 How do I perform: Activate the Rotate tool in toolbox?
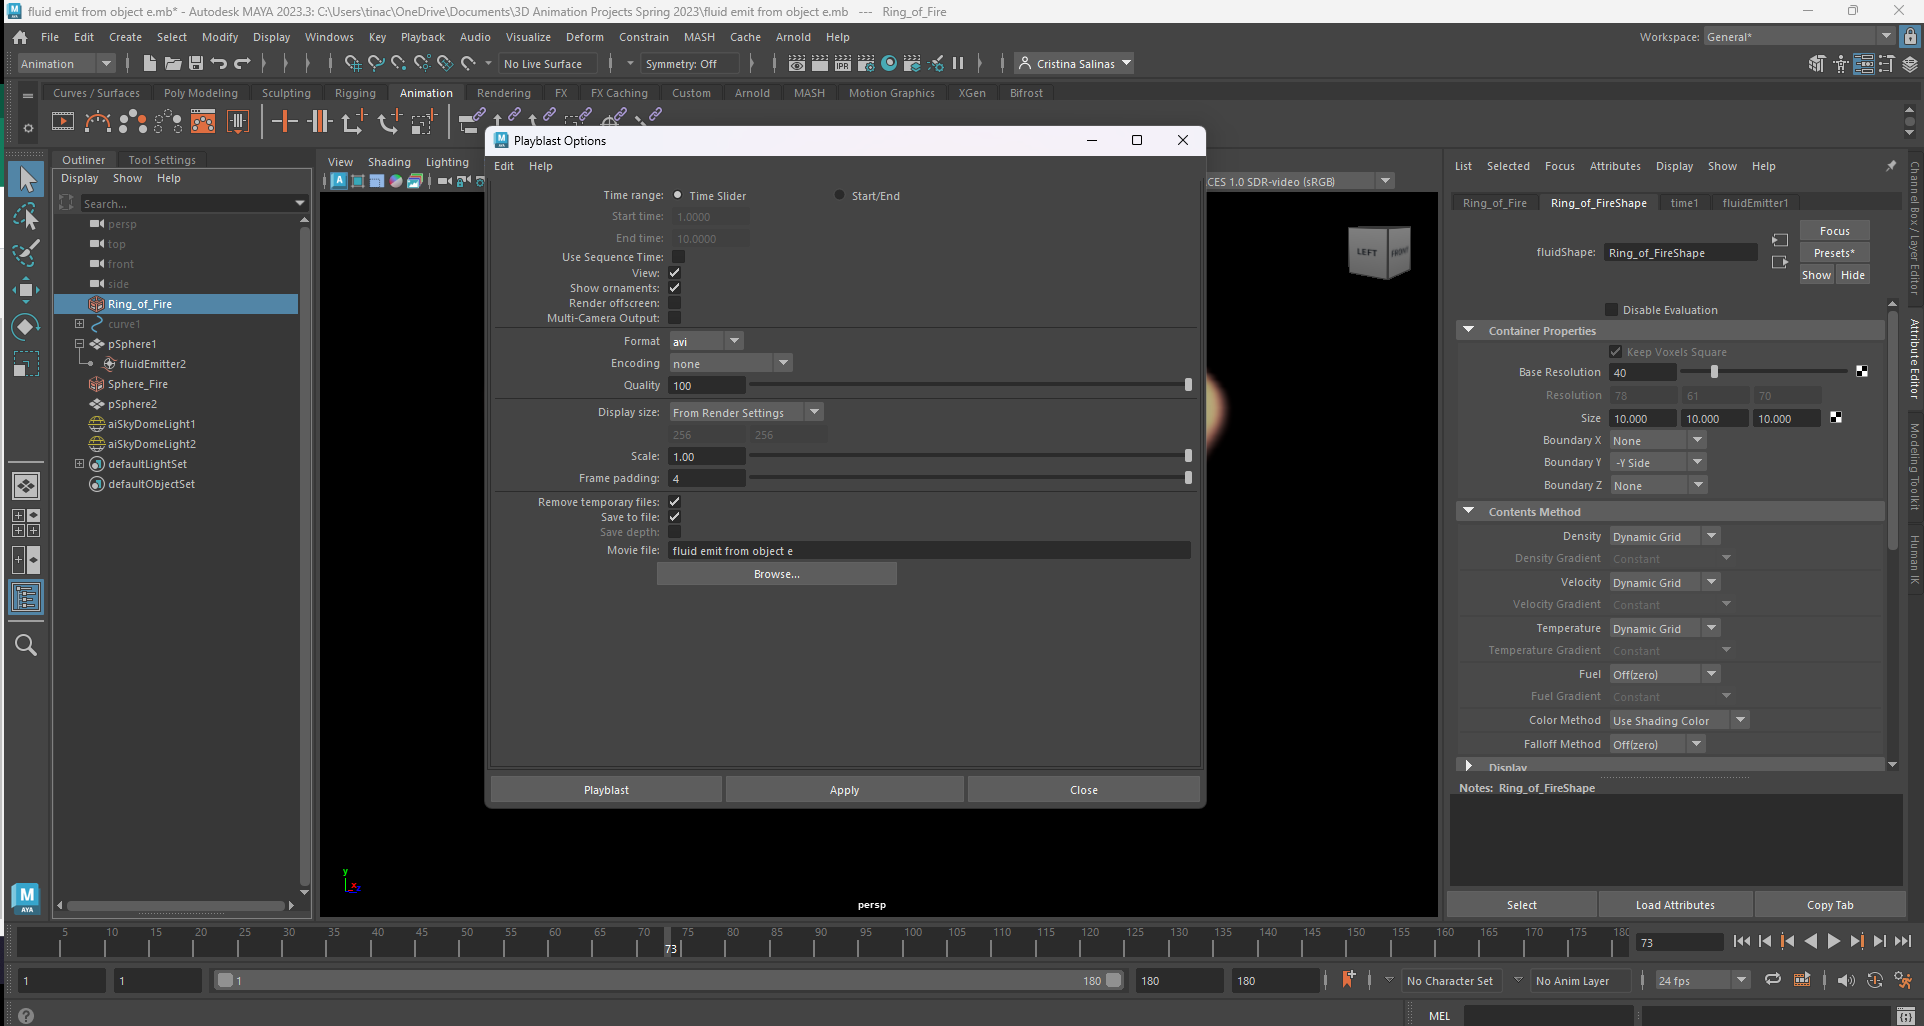[26, 327]
